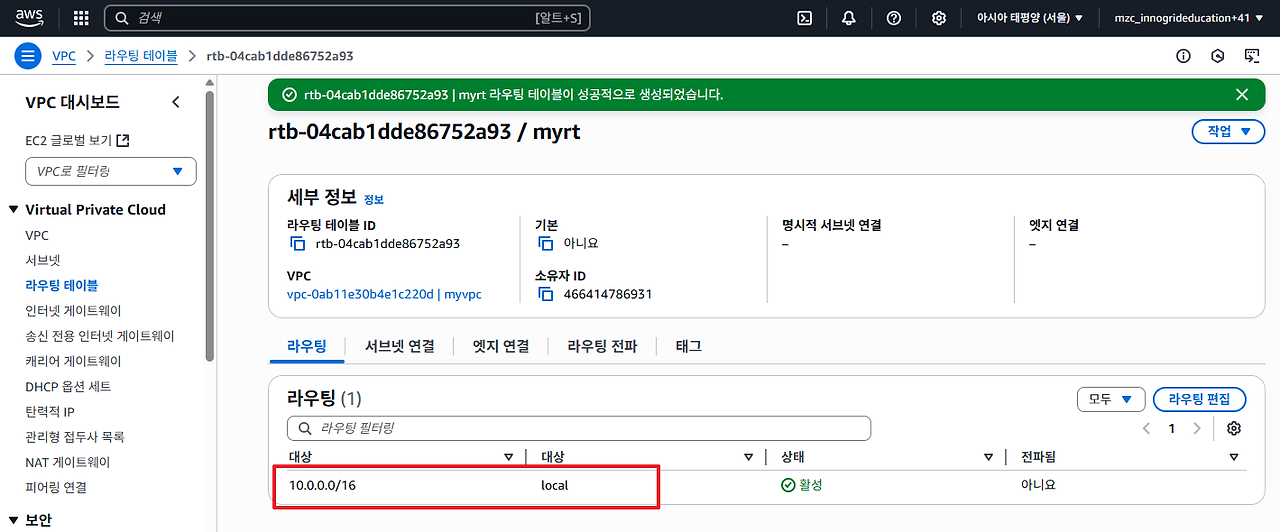The width and height of the screenshot is (1280, 532).
Task: Open the screen-share icon near breadcrumb
Action: click(1252, 56)
